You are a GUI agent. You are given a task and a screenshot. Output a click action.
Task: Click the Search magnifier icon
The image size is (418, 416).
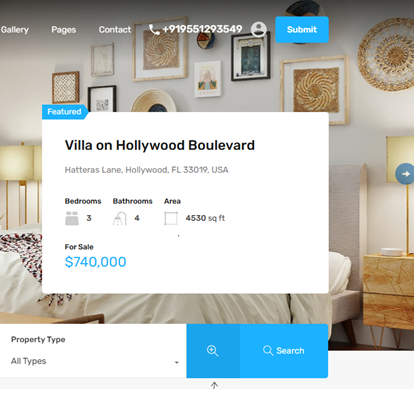click(268, 351)
